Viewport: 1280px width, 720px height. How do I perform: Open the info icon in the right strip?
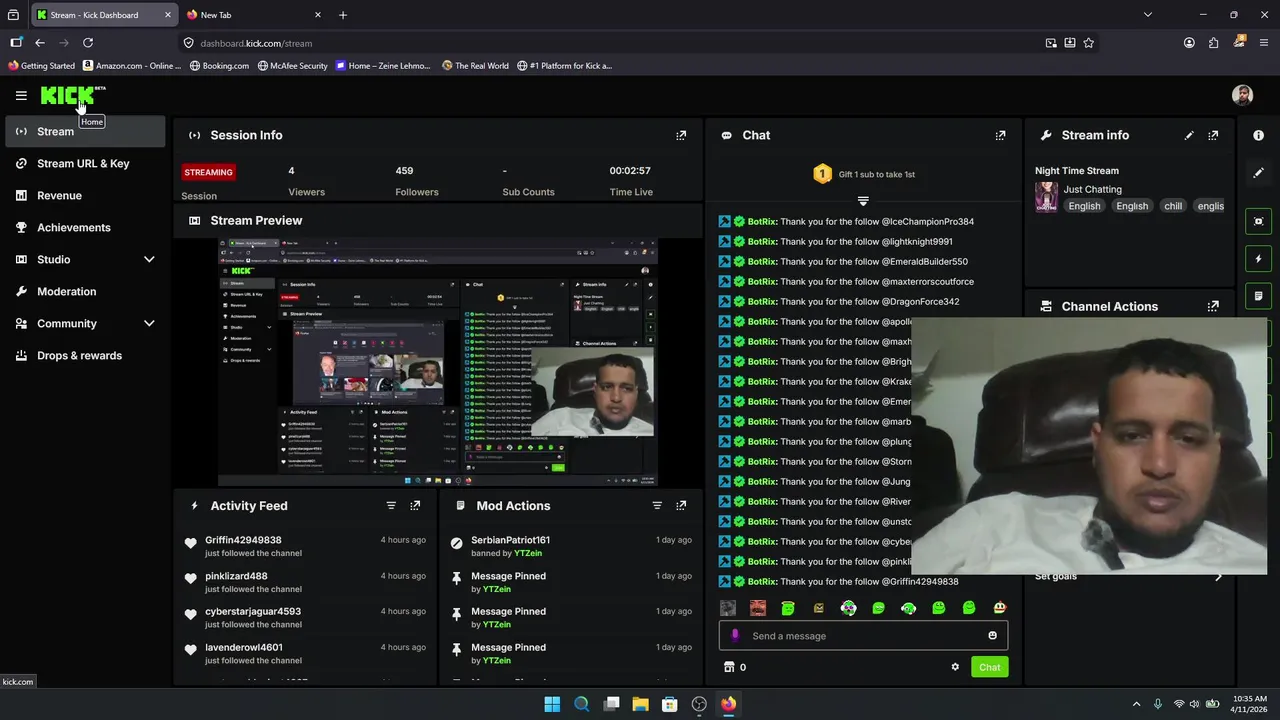[1258, 135]
